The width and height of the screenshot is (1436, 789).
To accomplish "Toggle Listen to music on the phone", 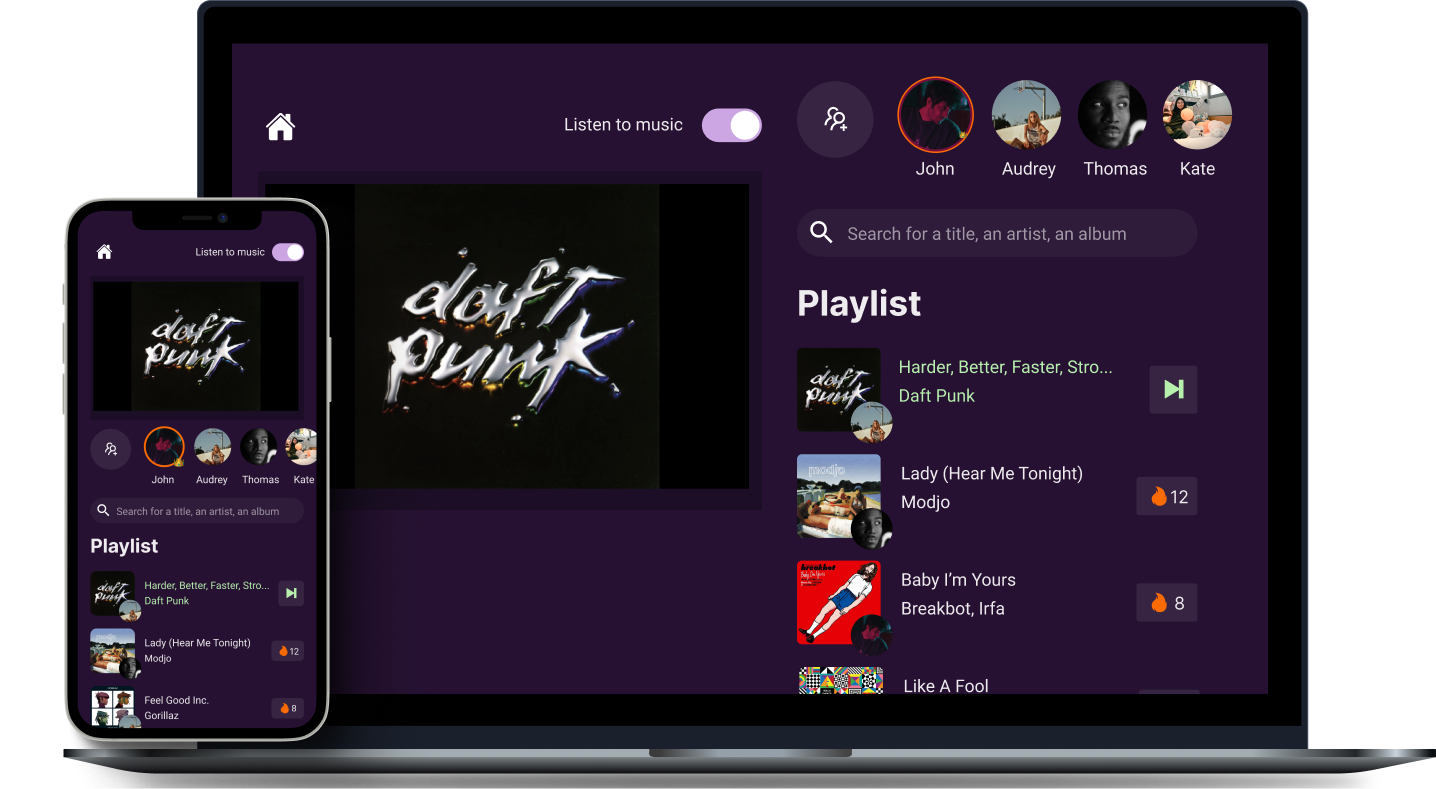I will [288, 252].
